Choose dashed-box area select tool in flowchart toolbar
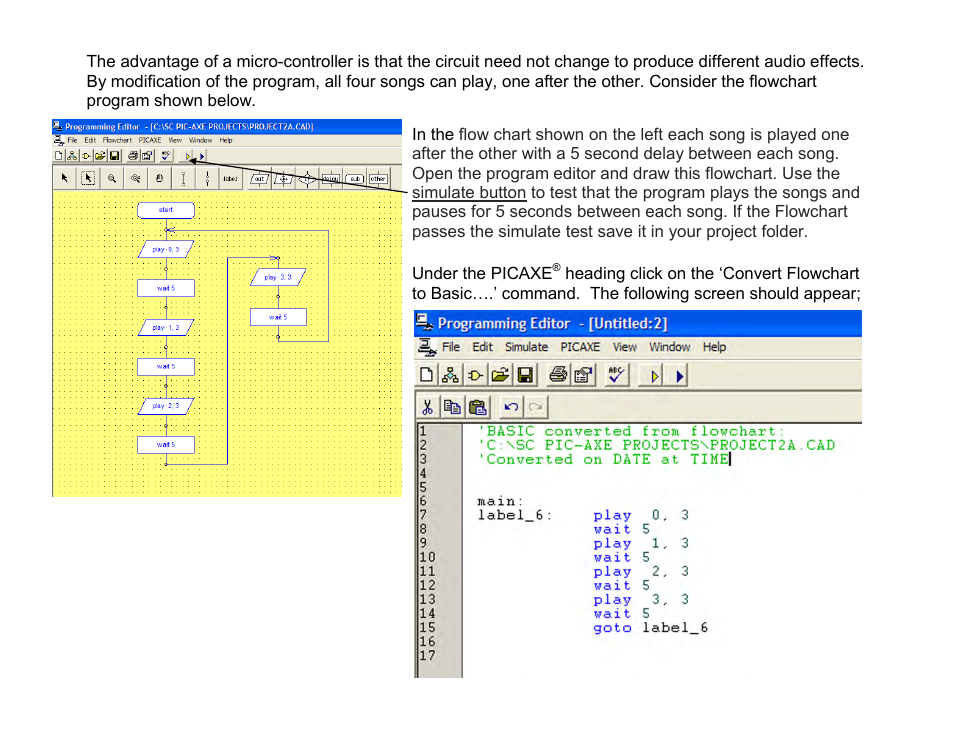The image size is (954, 738). pyautogui.click(x=88, y=178)
